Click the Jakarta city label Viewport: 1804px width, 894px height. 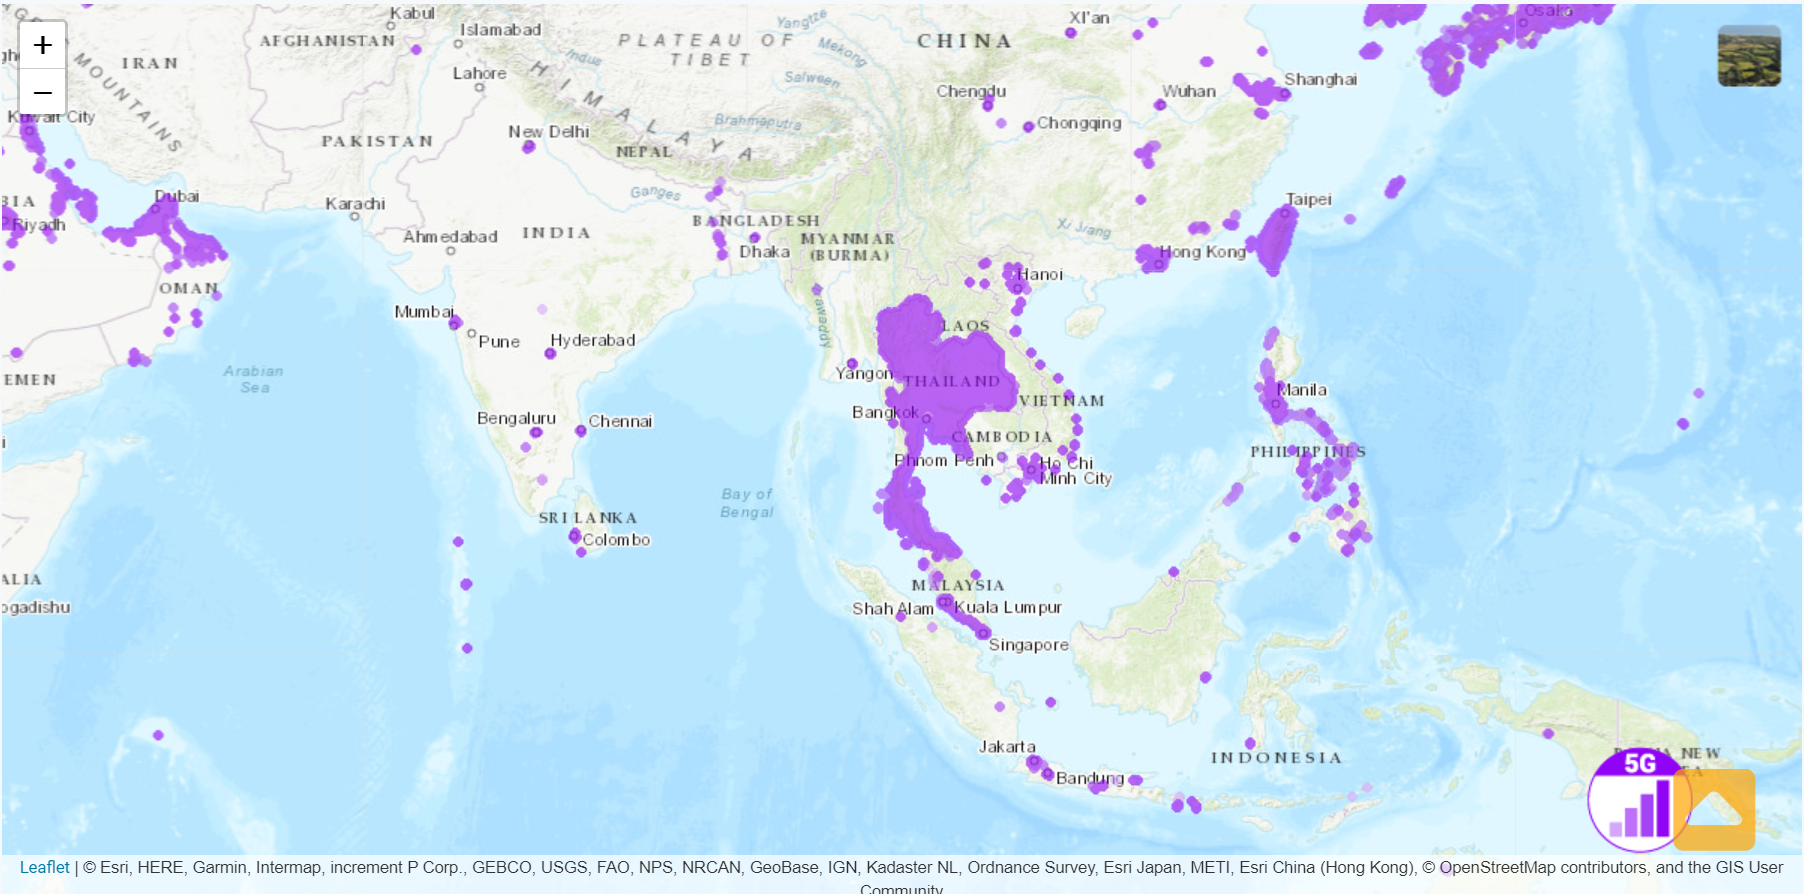1007,747
